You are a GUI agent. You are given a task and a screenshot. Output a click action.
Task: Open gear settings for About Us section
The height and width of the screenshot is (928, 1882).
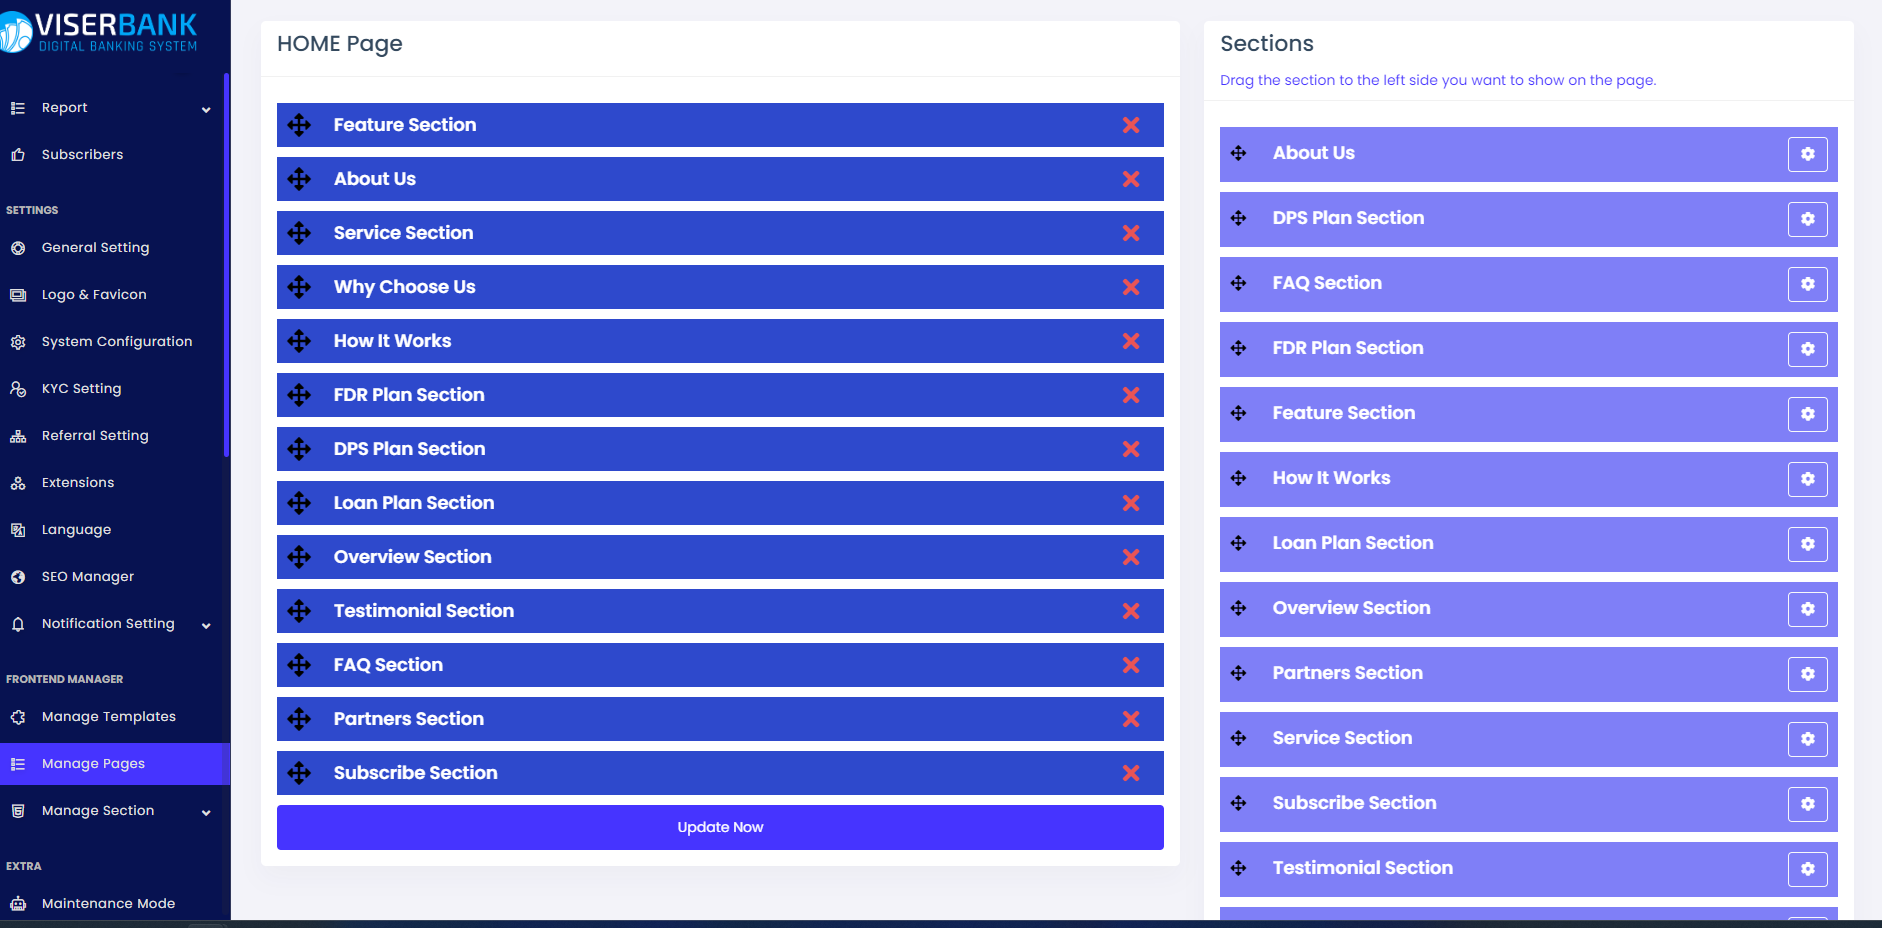pyautogui.click(x=1807, y=154)
